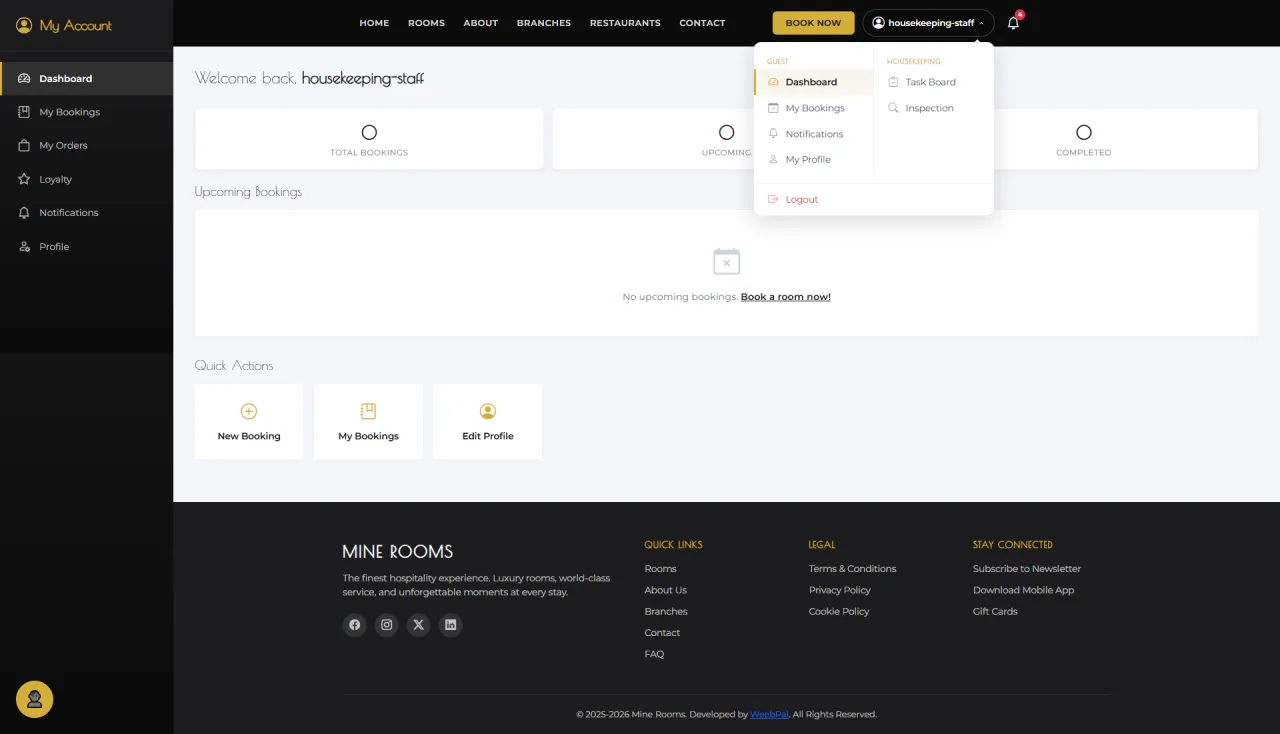The width and height of the screenshot is (1280, 734).
Task: Open the Instagram social icon in the footer
Action: [386, 625]
